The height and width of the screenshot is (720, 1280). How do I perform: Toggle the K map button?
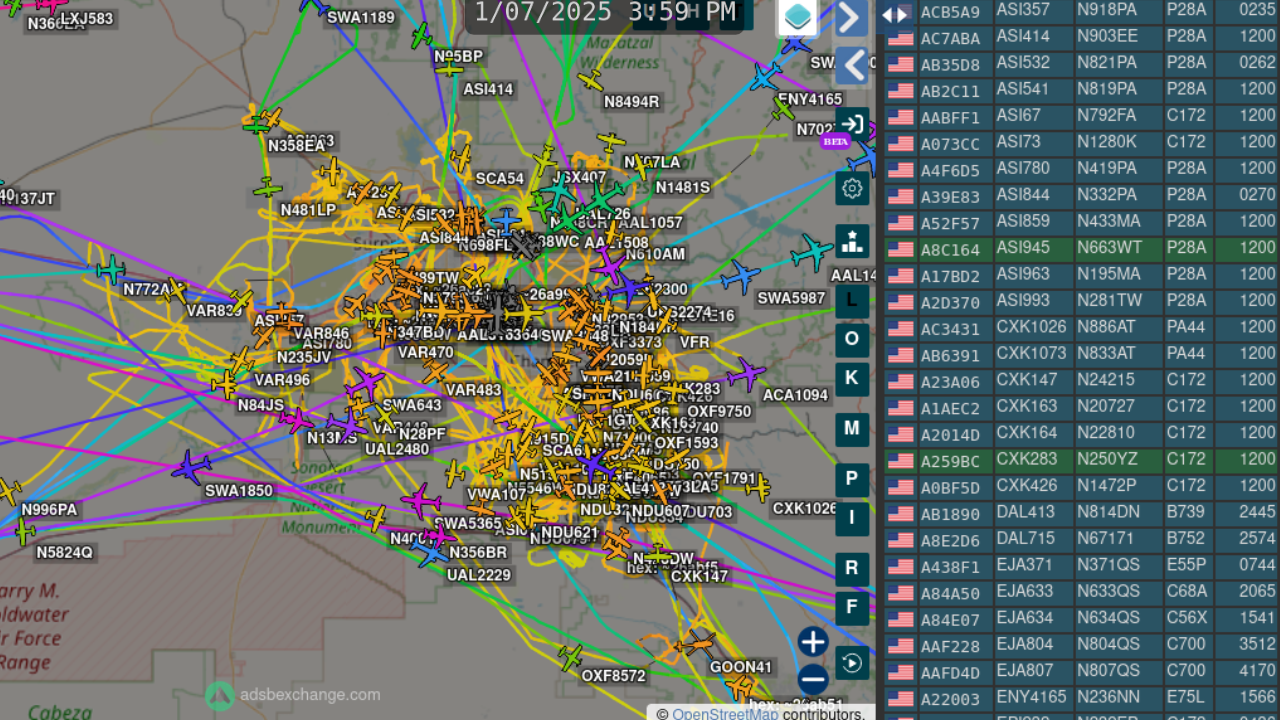(852, 378)
